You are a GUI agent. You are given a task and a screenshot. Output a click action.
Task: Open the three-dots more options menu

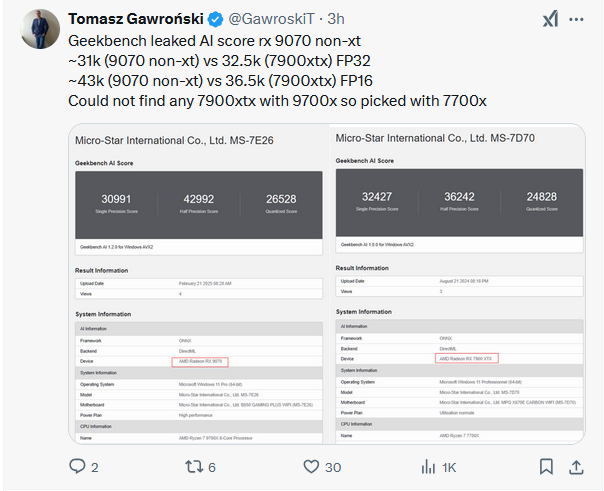pyautogui.click(x=578, y=18)
